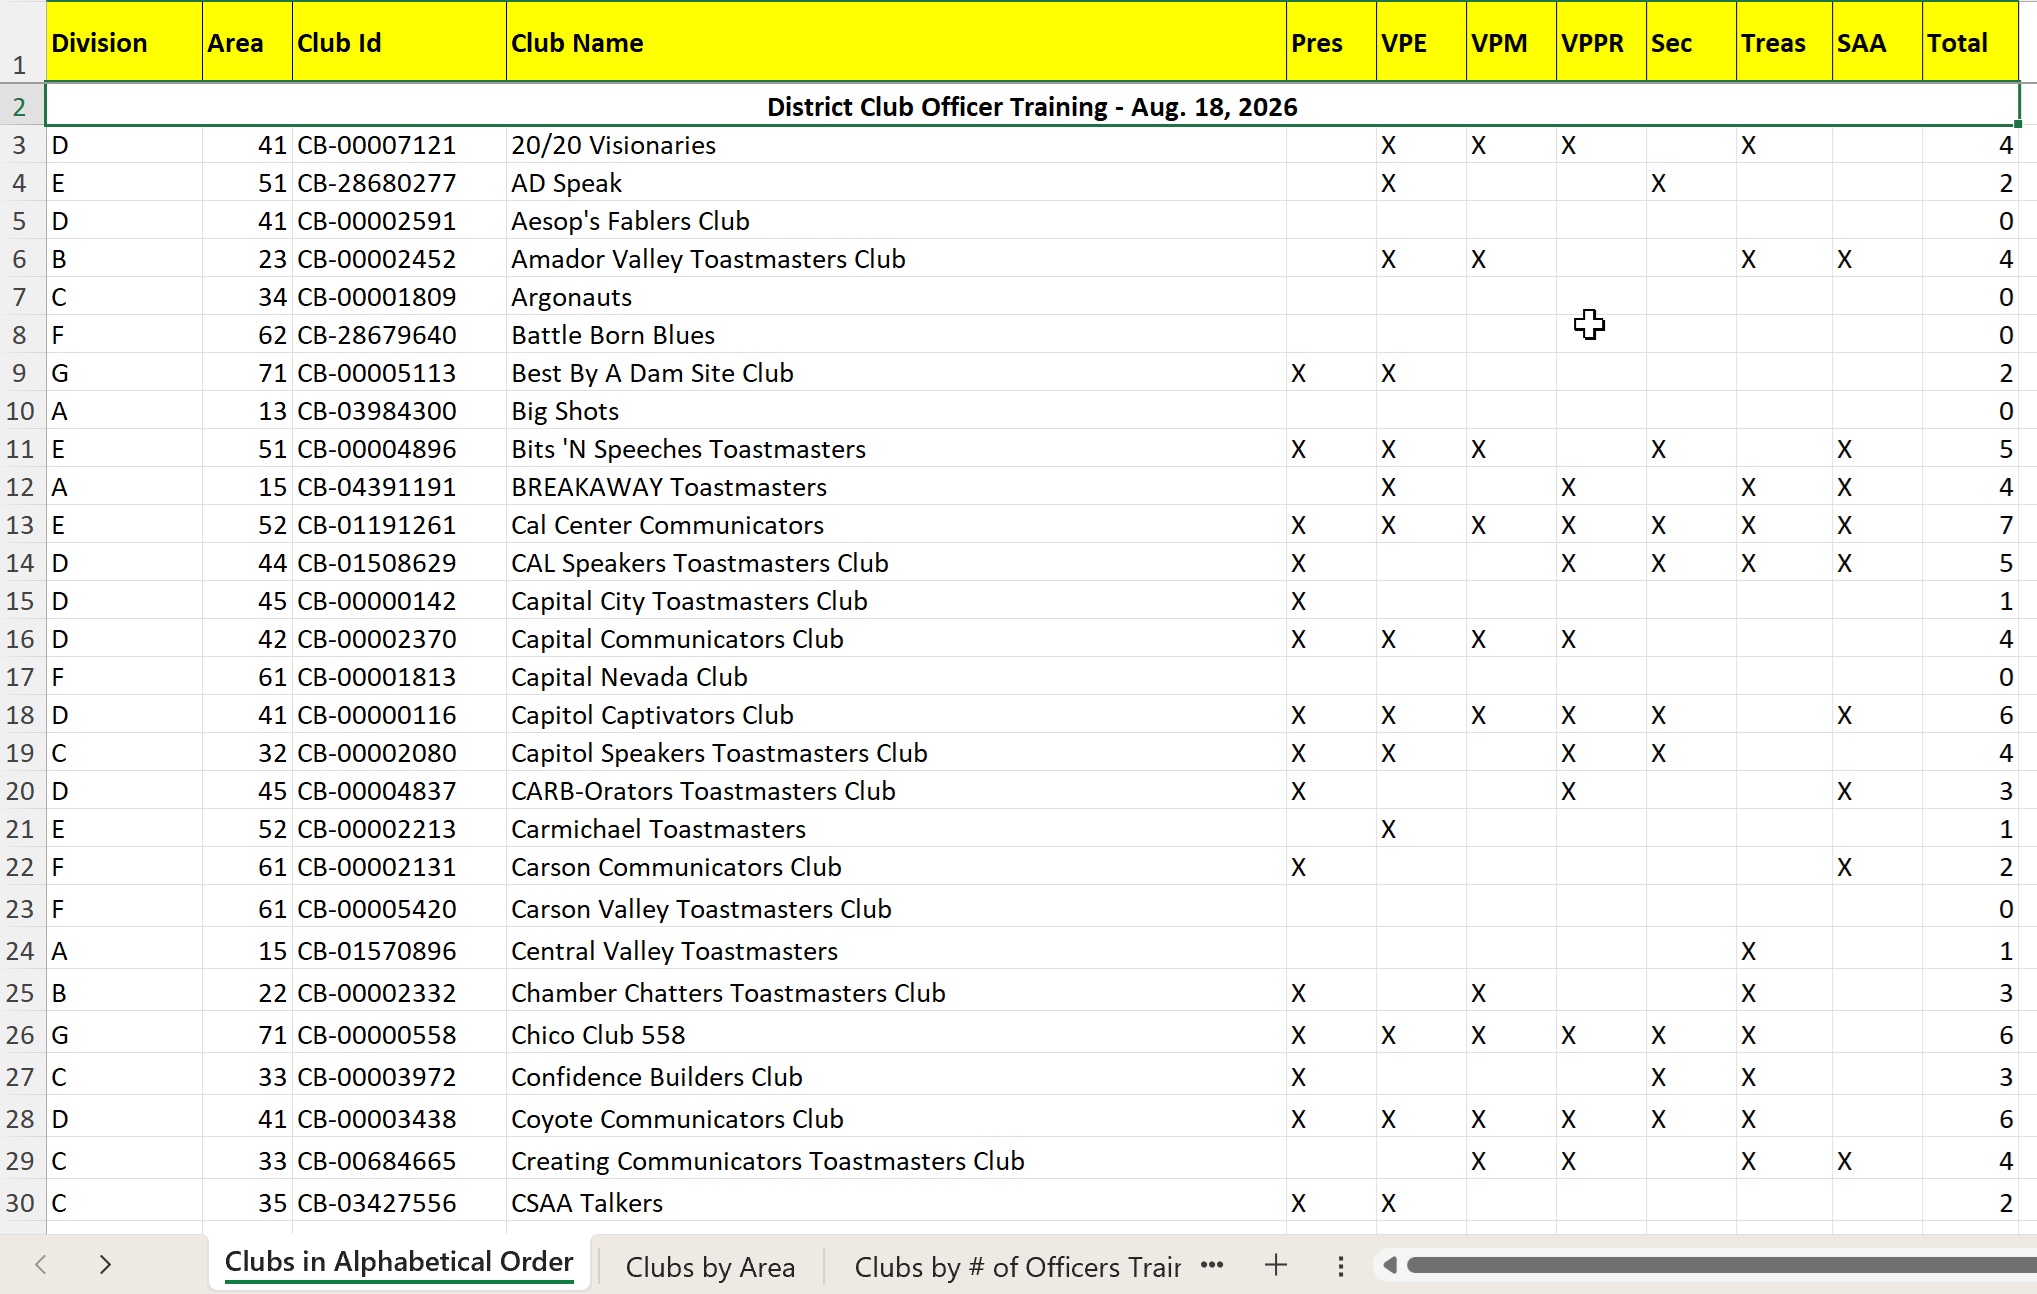Go to previous sheet tabs arrow

[x=41, y=1265]
